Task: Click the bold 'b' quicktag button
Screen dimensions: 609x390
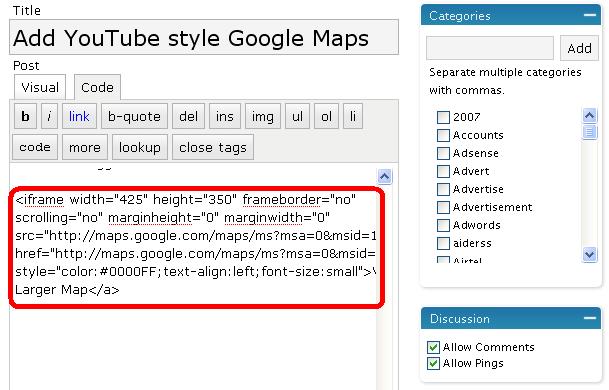Action: 25,116
